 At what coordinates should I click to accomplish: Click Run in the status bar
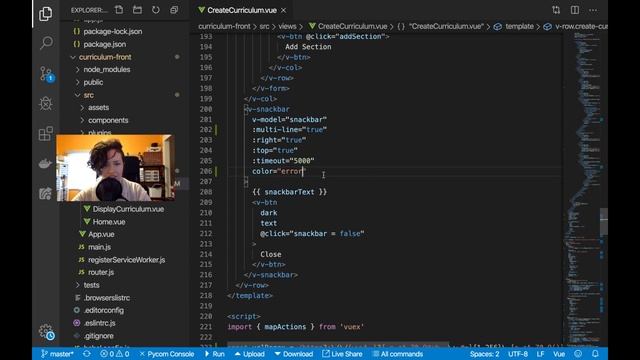(x=214, y=354)
